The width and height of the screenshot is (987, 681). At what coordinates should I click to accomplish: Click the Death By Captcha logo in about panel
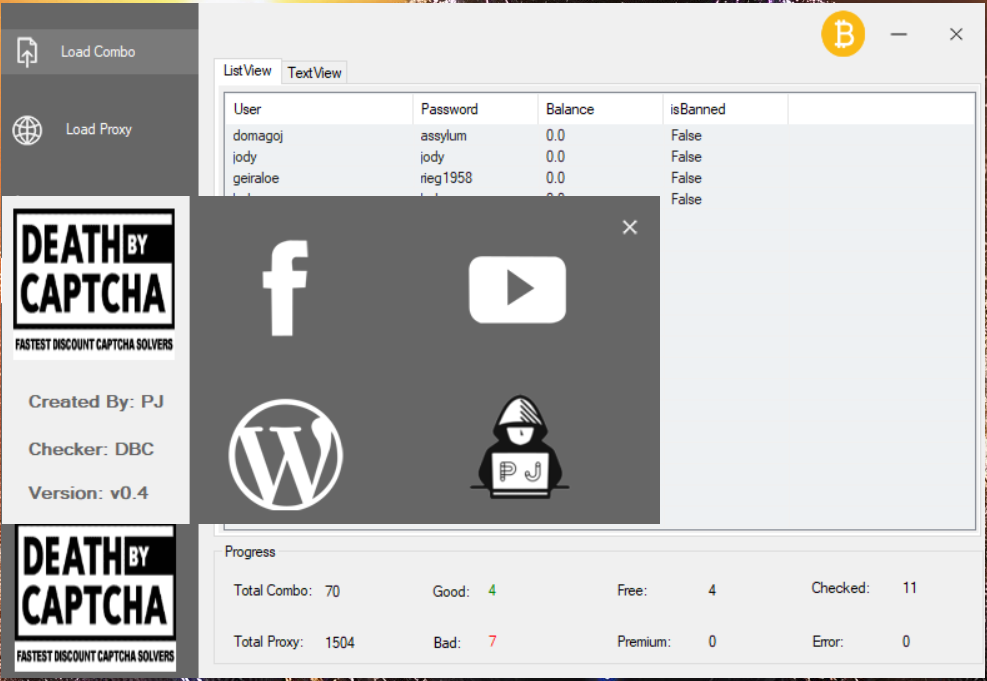(x=94, y=284)
